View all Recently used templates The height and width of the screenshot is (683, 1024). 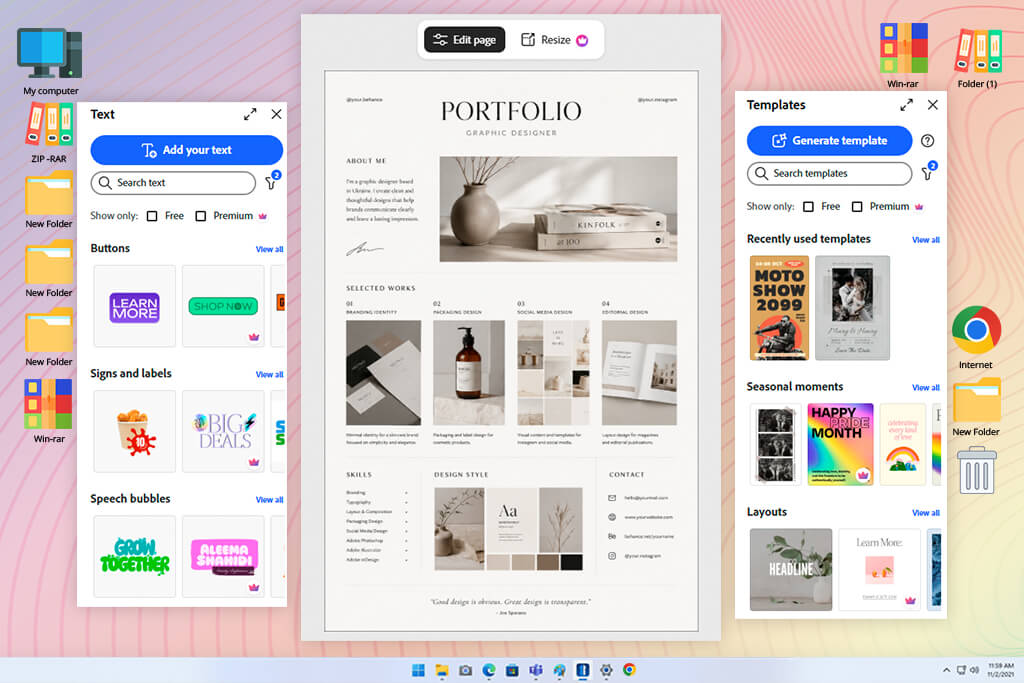pyautogui.click(x=925, y=240)
